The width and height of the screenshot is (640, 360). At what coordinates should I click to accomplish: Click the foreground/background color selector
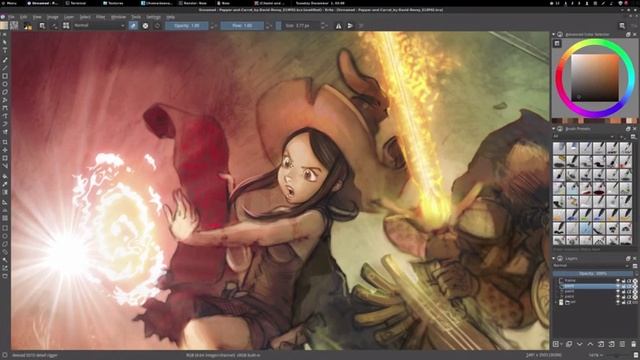pos(28,26)
